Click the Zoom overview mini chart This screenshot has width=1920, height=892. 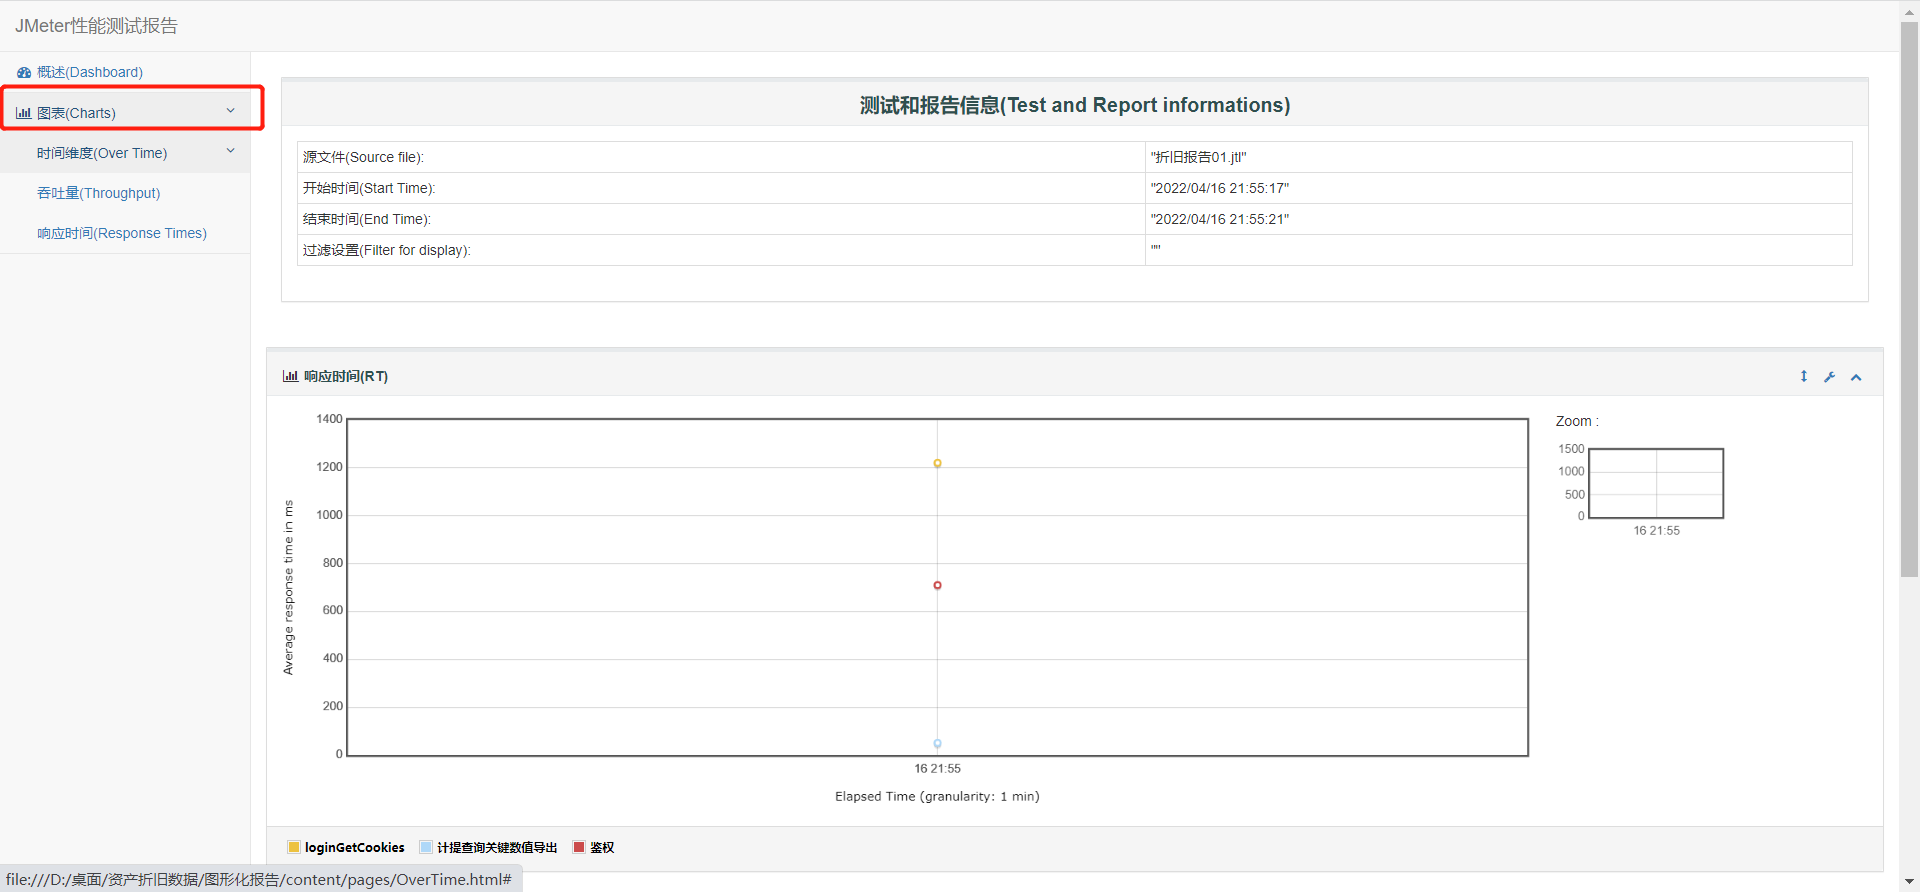pos(1656,483)
